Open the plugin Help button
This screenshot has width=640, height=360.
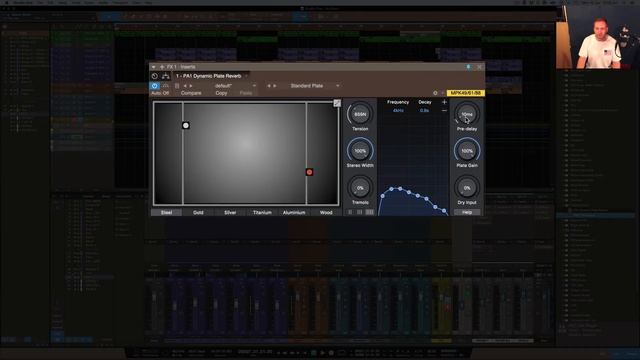coord(467,212)
